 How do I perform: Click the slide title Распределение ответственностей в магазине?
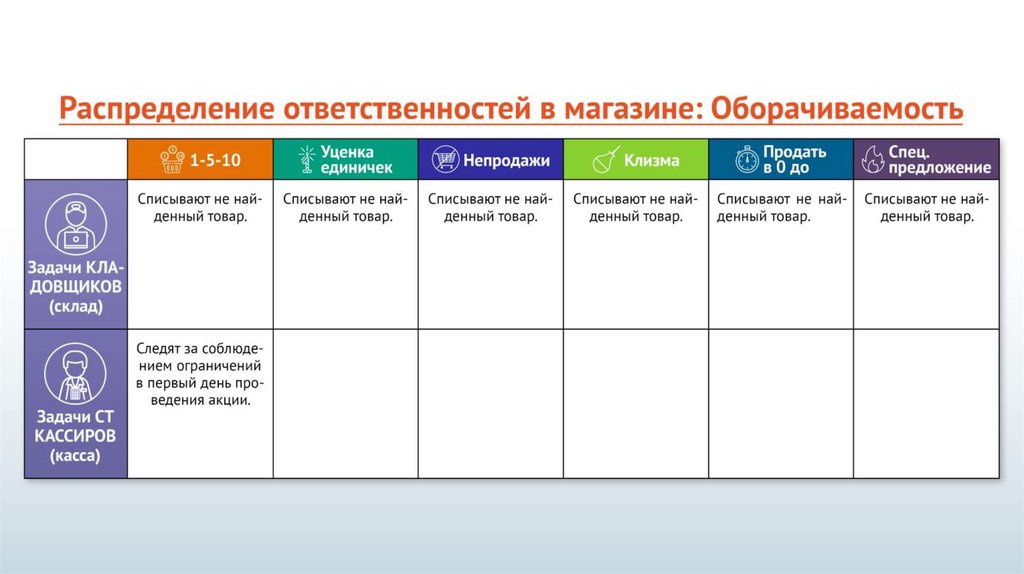511,108
